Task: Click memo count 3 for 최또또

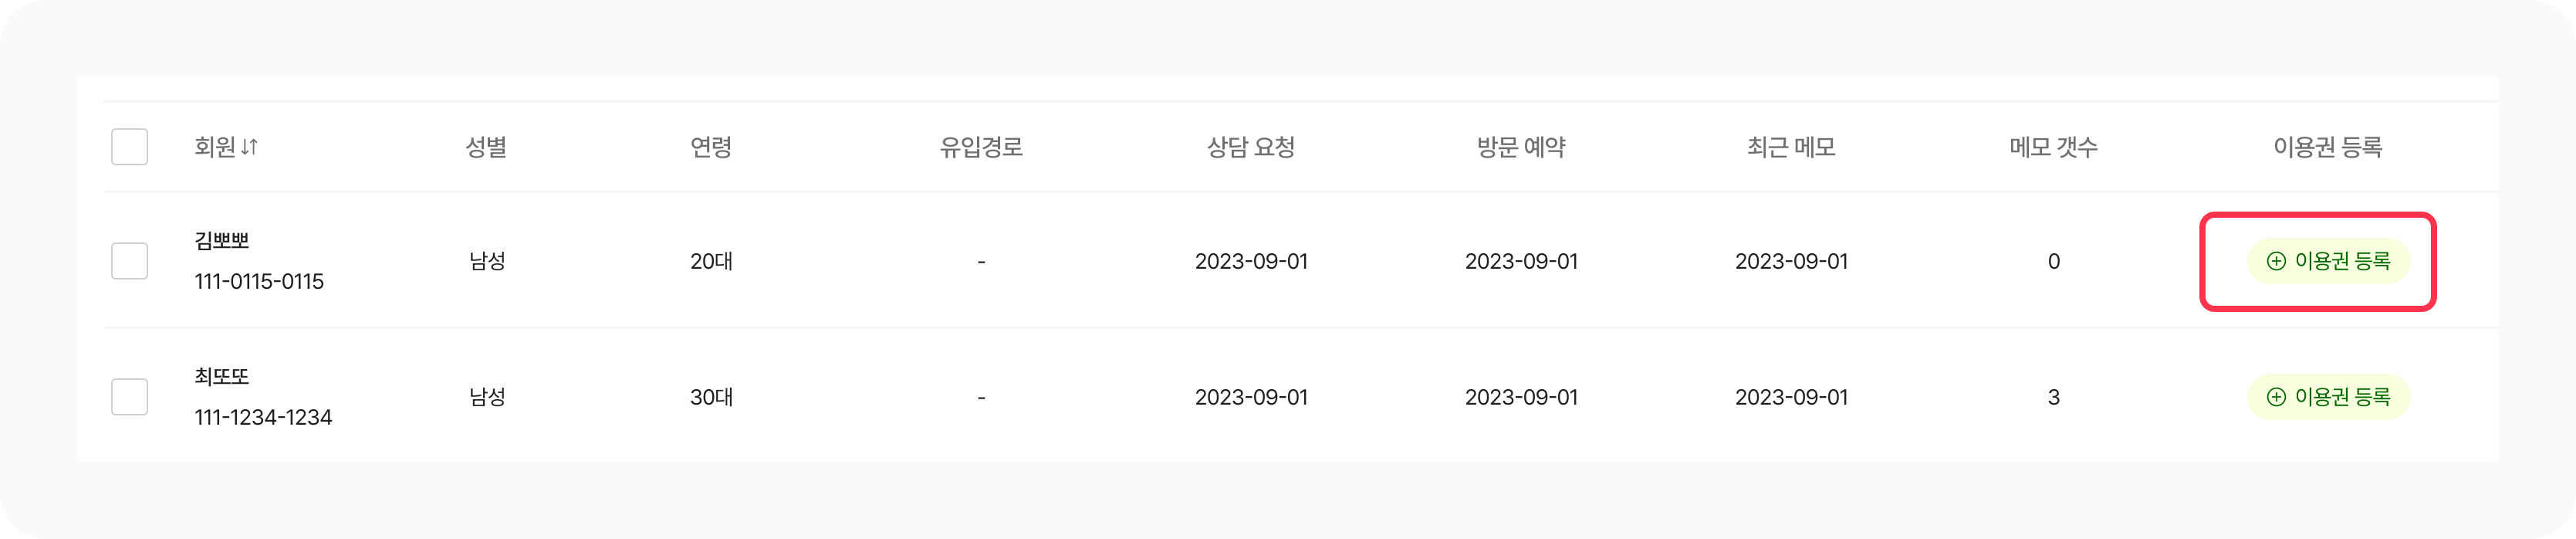Action: click(x=2053, y=397)
